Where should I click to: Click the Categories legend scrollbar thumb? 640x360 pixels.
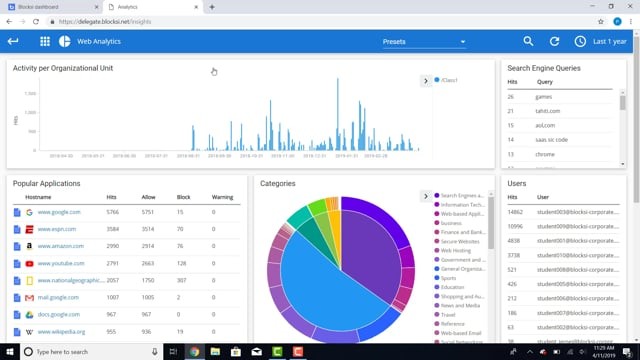491,223
